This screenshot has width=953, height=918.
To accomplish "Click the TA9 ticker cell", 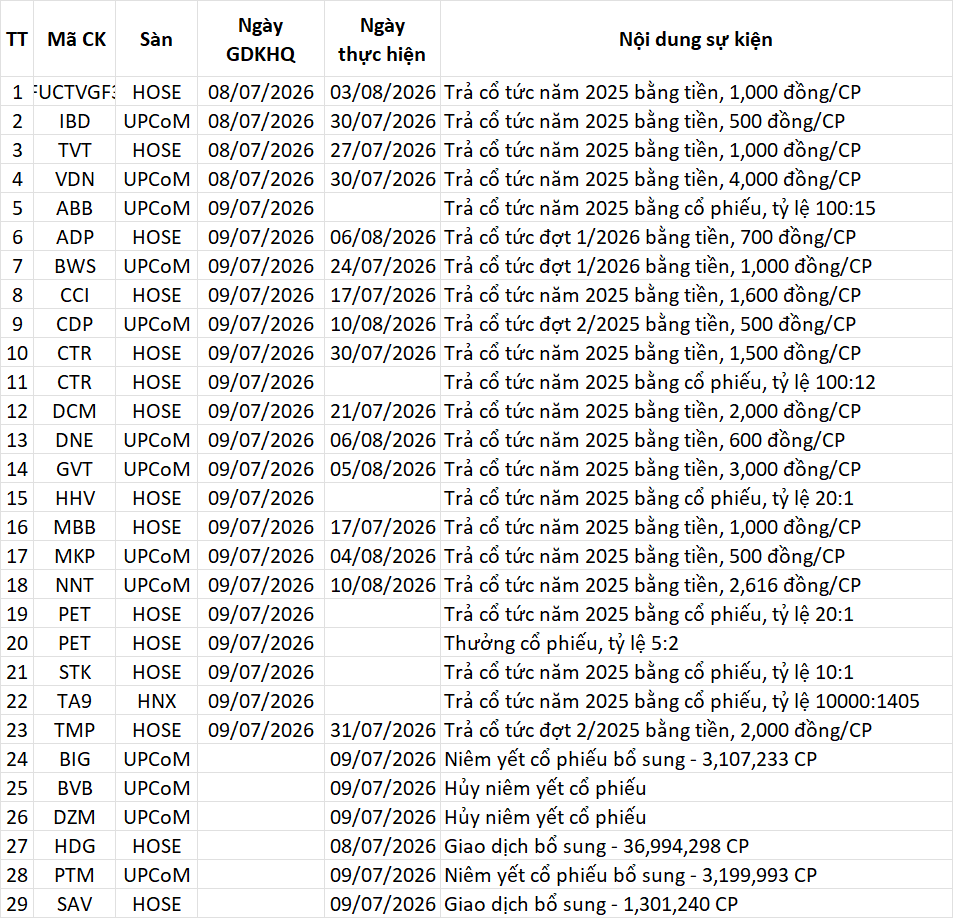I will (x=75, y=701).
